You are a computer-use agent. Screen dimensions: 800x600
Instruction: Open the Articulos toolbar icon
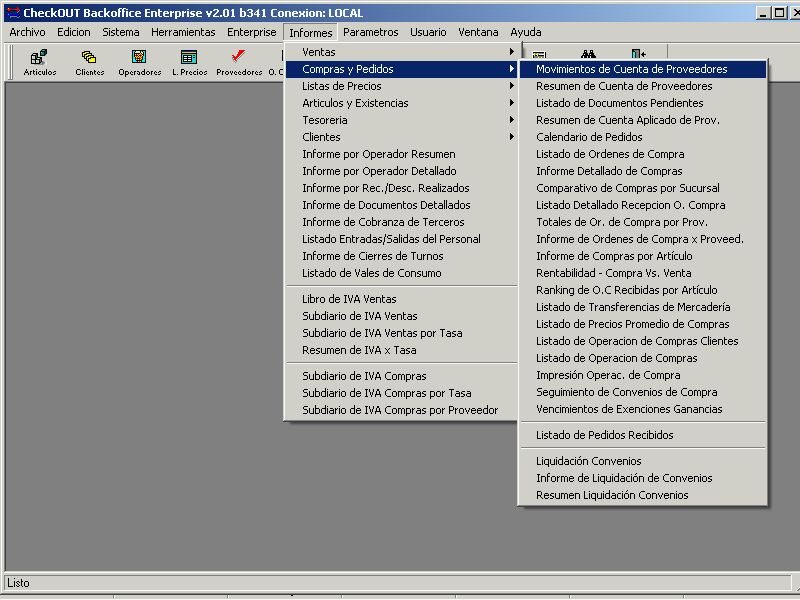(40, 62)
